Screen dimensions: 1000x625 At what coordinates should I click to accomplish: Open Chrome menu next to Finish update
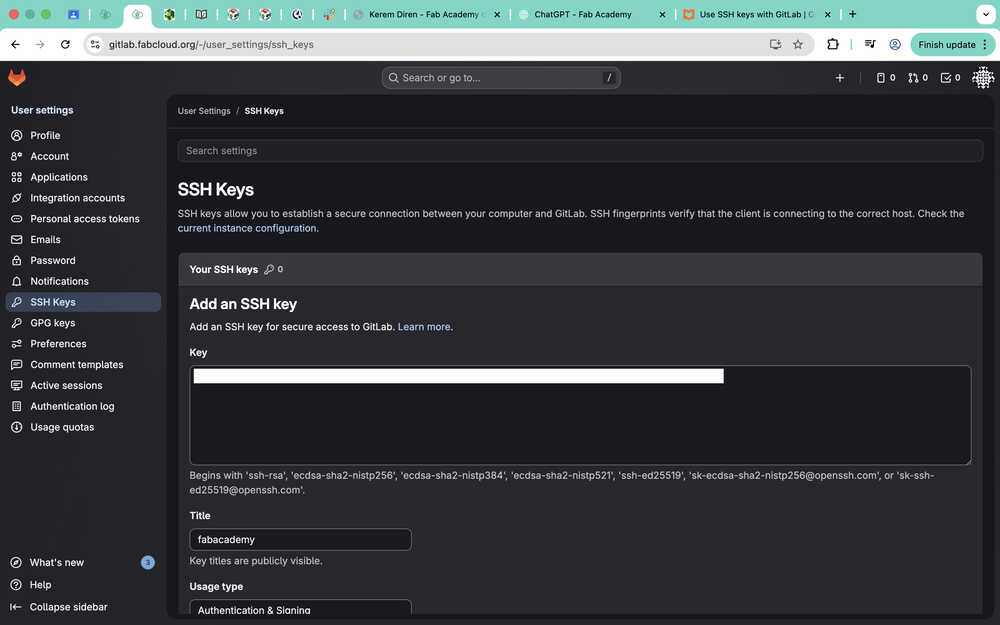click(x=987, y=45)
